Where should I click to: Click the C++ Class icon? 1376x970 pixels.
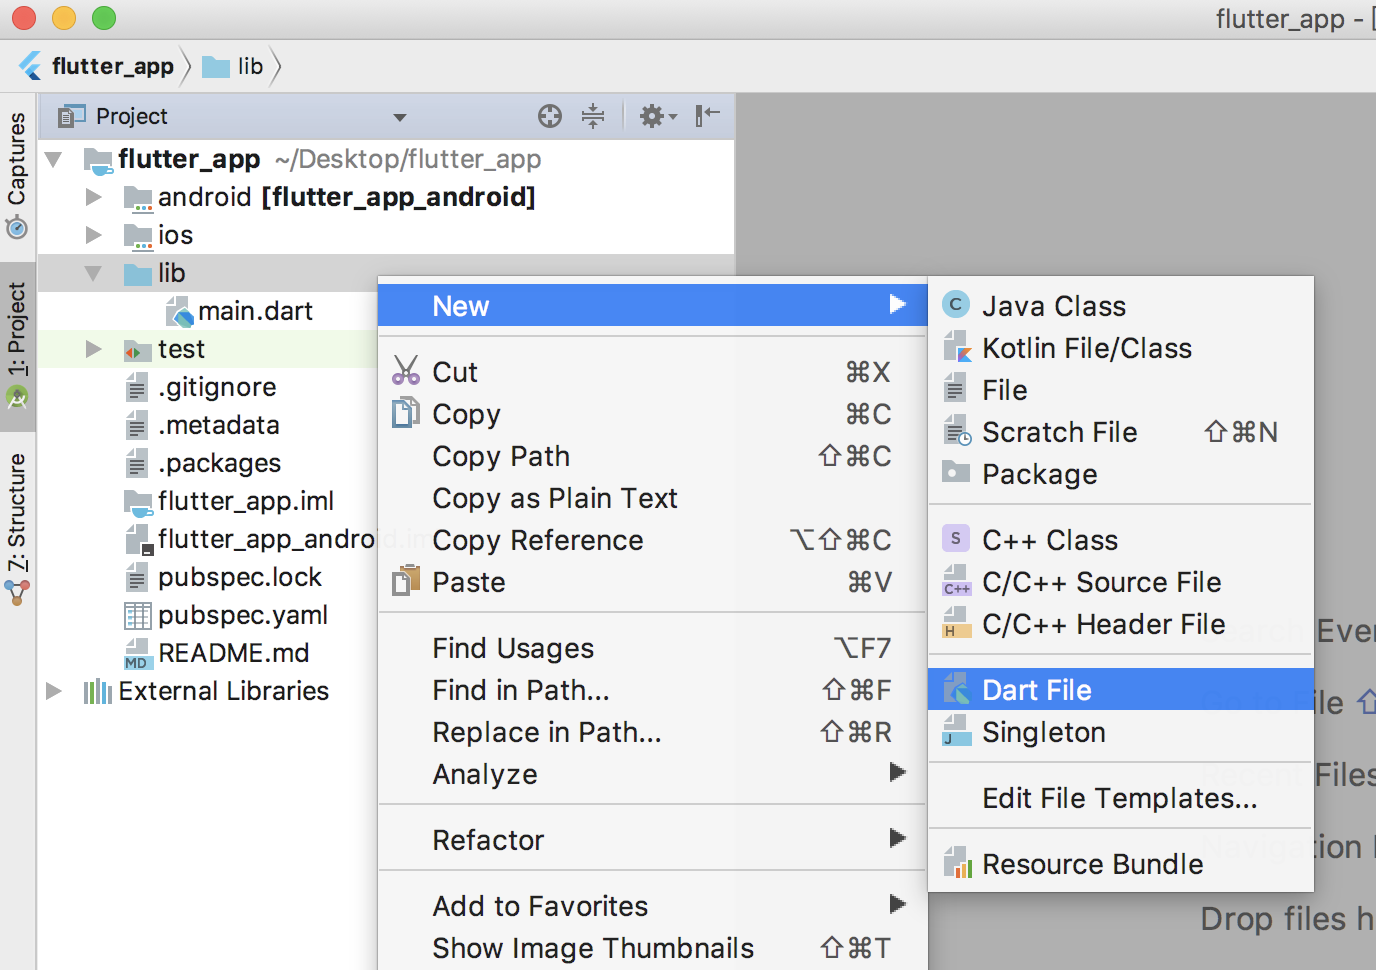coord(956,539)
